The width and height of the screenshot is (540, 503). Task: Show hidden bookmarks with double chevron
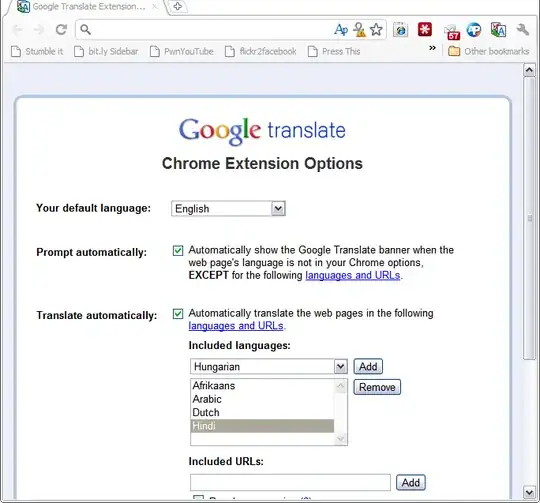pyautogui.click(x=432, y=48)
